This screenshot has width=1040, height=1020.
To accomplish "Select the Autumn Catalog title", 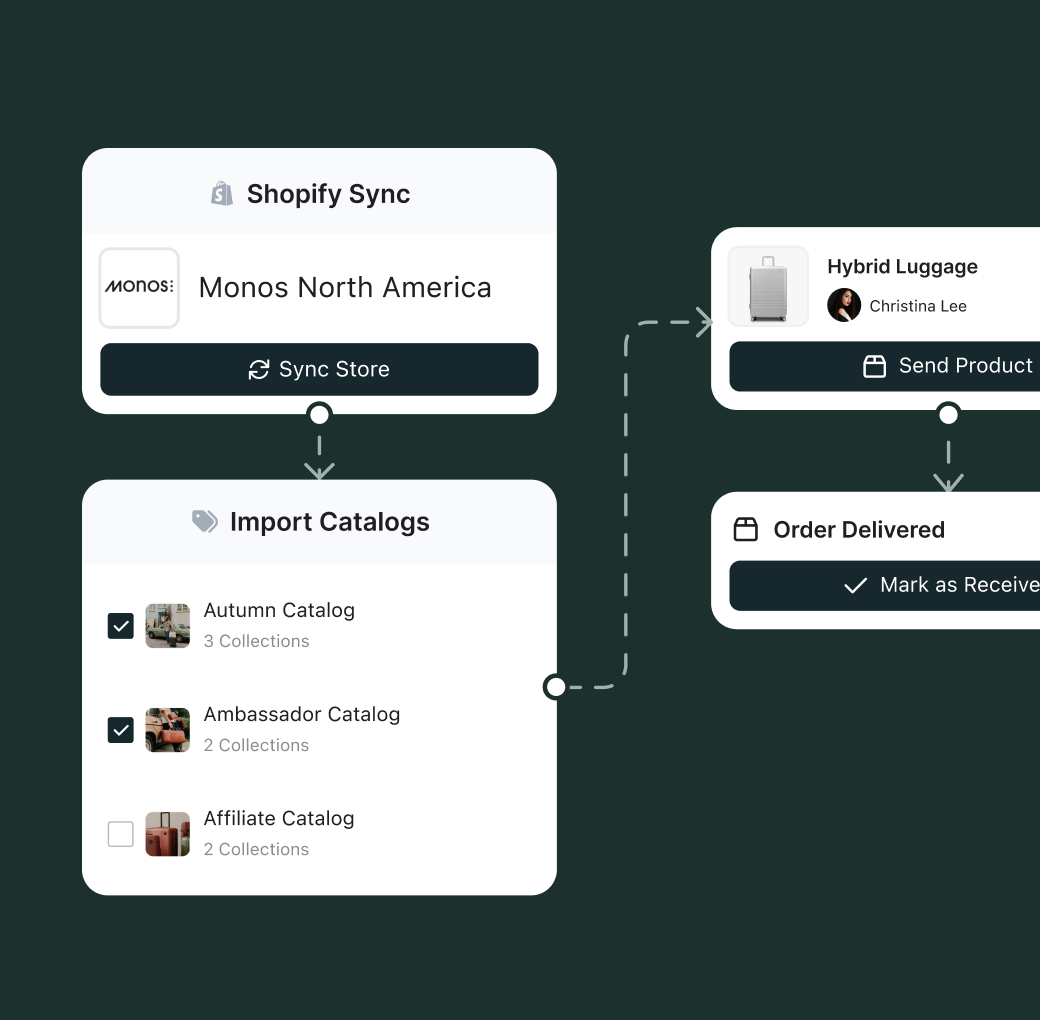I will point(279,610).
